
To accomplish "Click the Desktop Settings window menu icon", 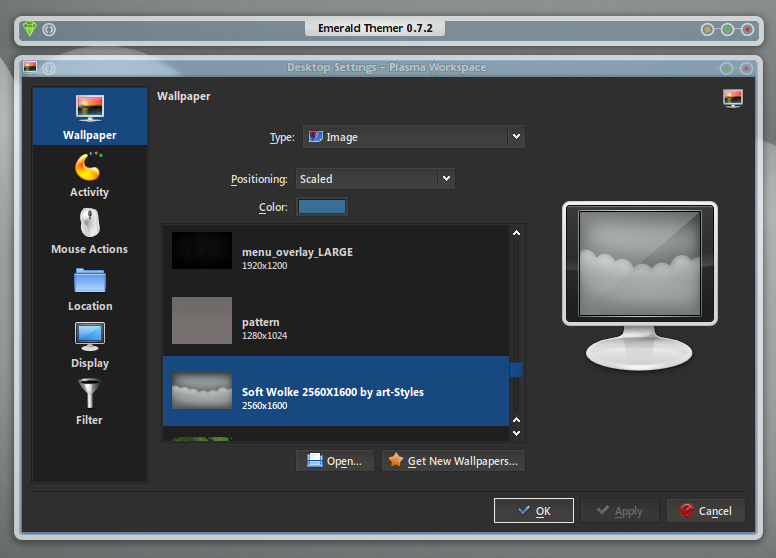I will [x=30, y=67].
